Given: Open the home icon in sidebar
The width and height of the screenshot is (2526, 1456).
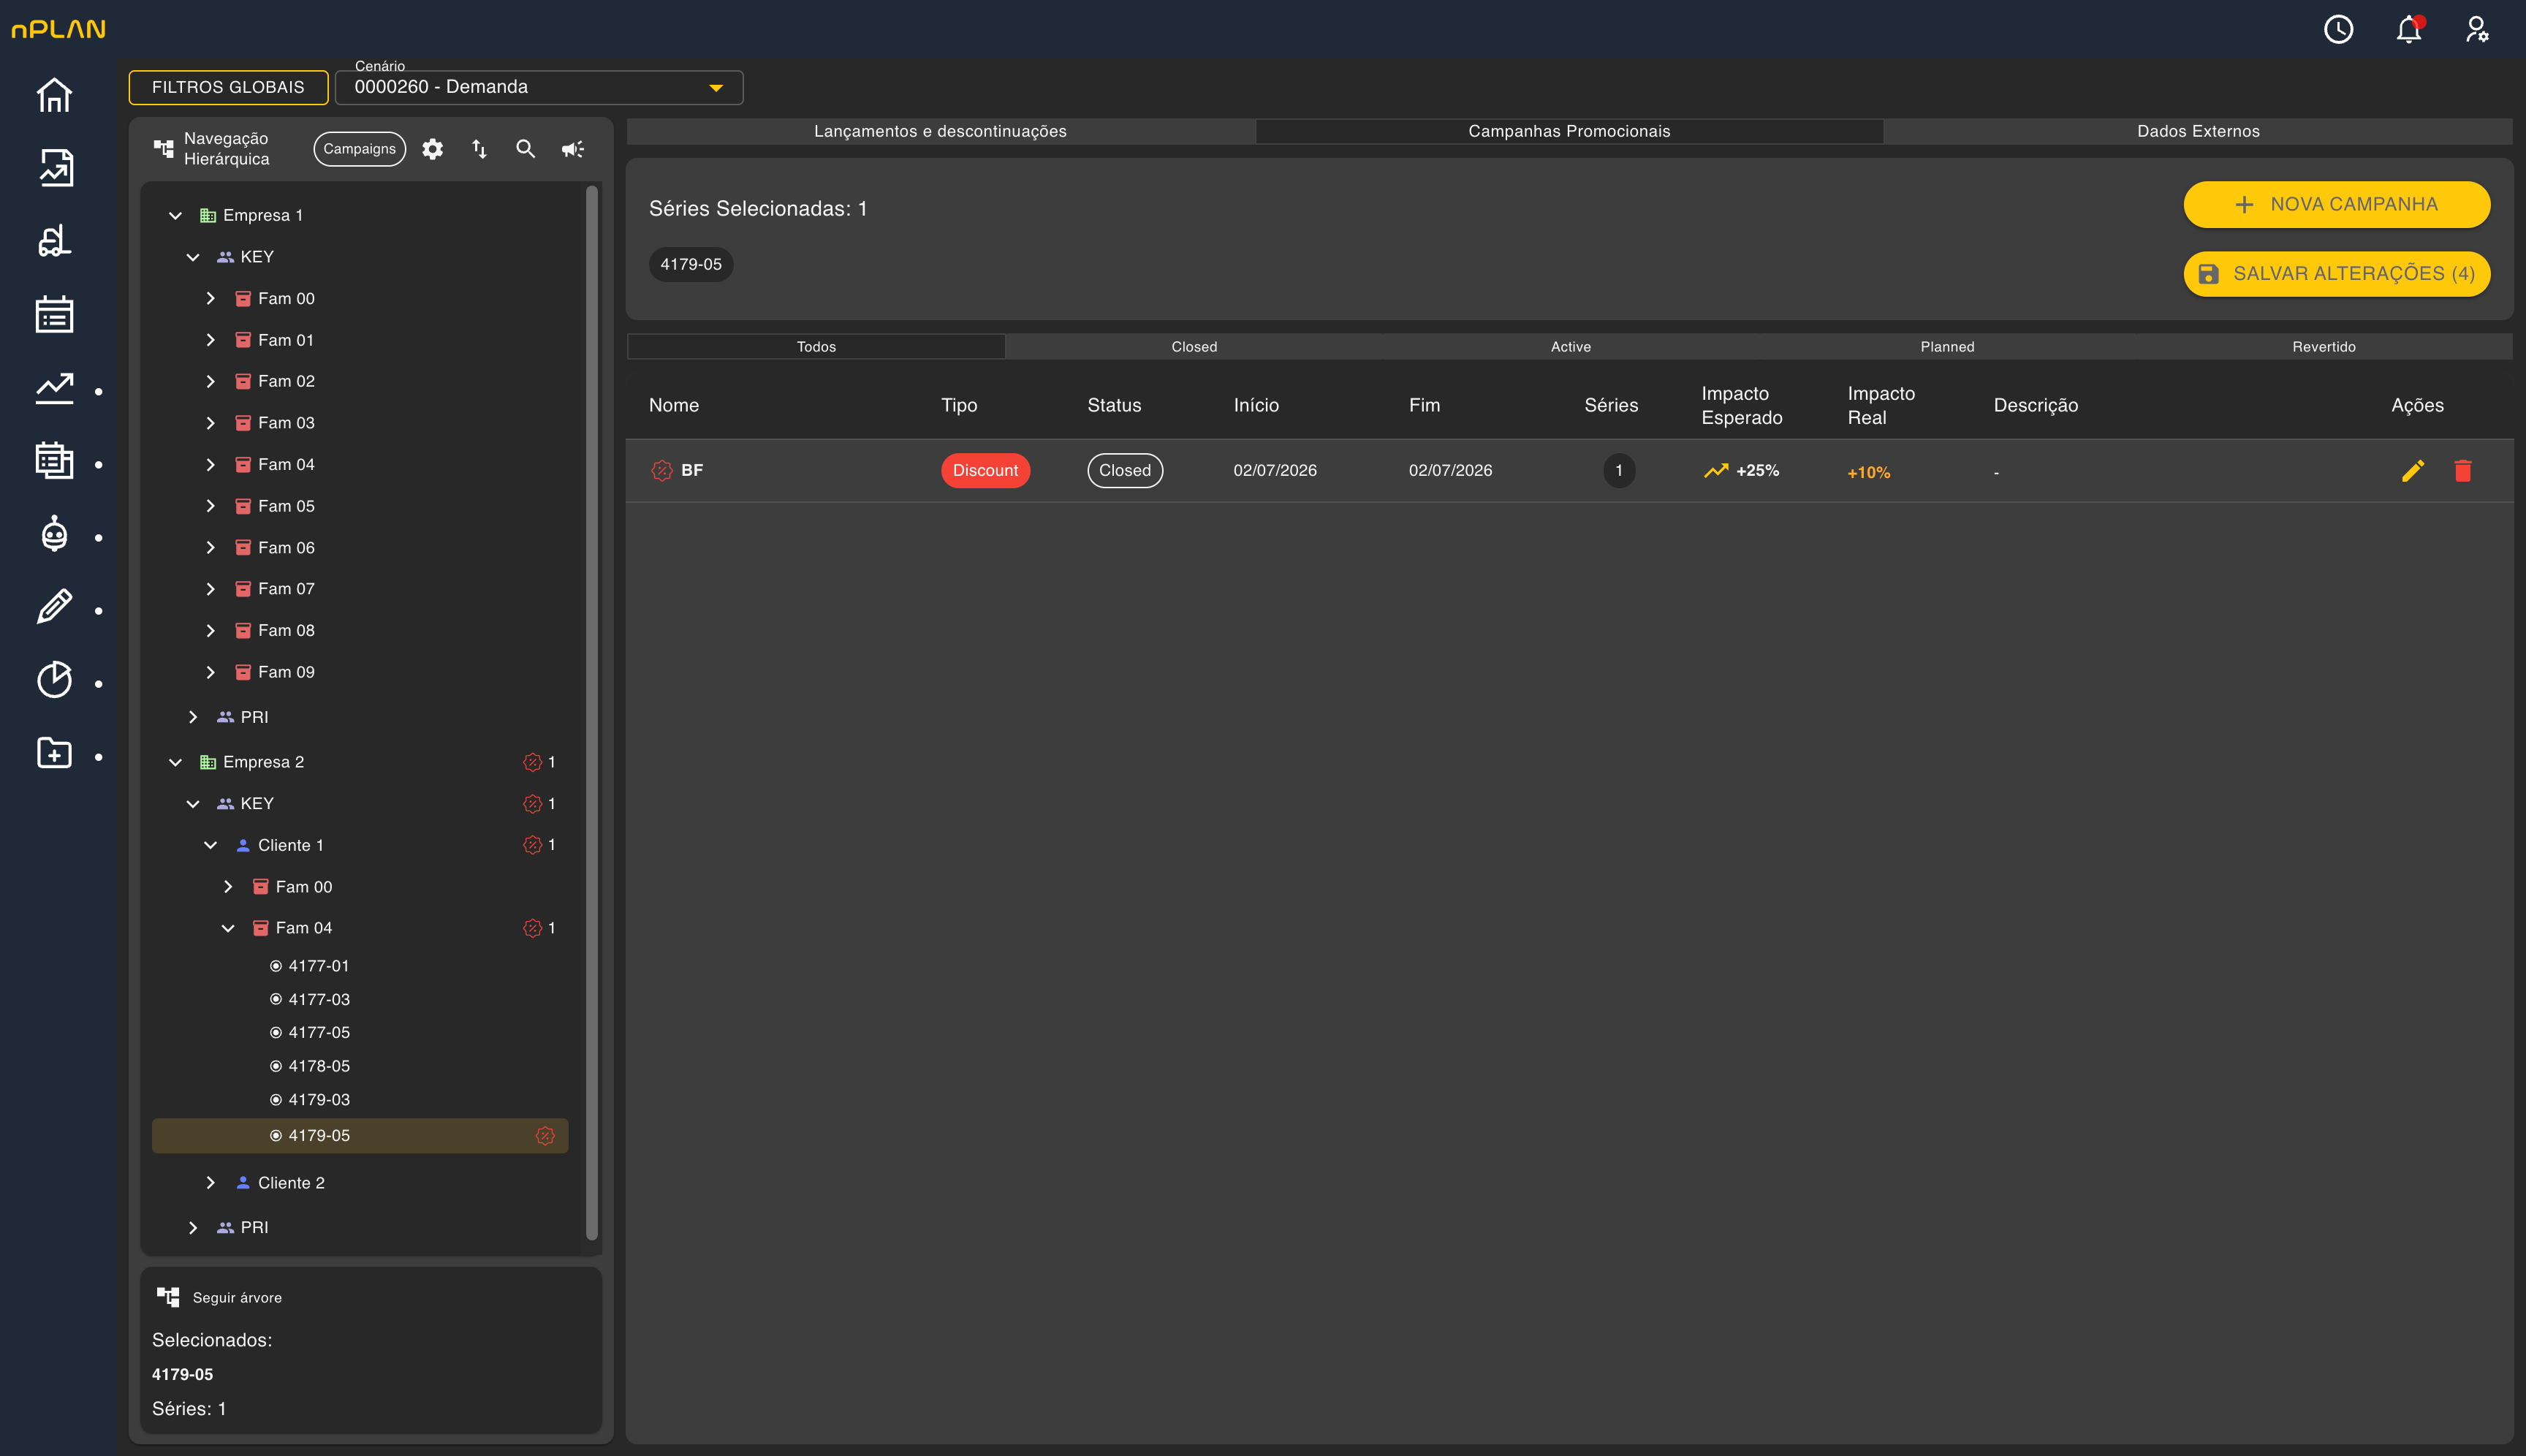Looking at the screenshot, I should (x=54, y=95).
